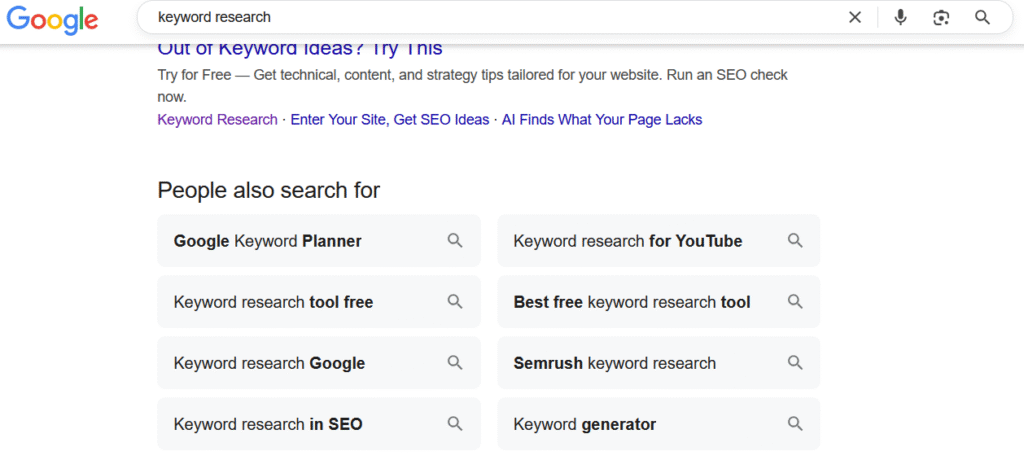Click the Google logo
The image size is (1024, 456).
(x=52, y=19)
